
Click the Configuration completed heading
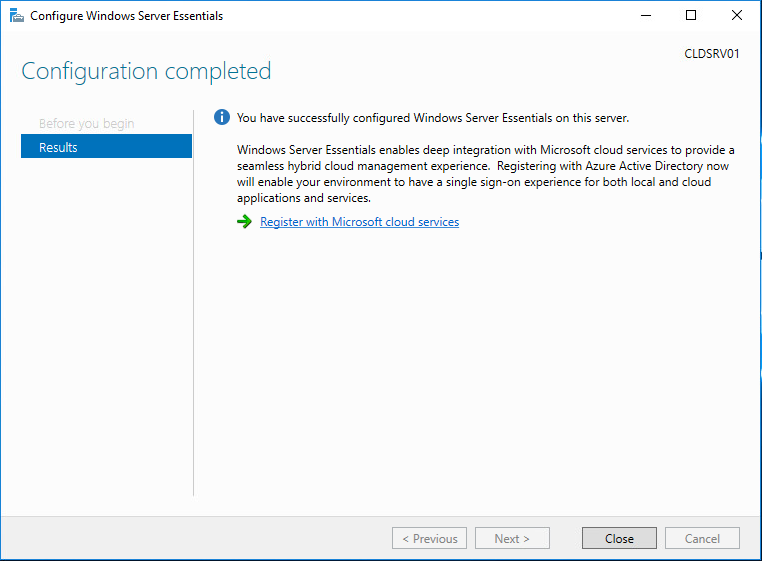pos(146,71)
